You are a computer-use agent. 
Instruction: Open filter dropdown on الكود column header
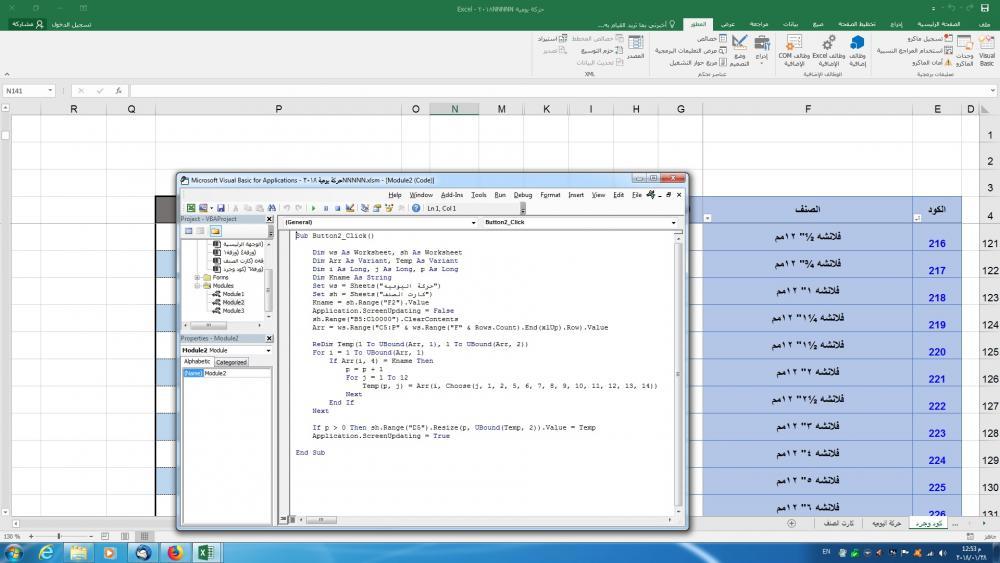(917, 218)
